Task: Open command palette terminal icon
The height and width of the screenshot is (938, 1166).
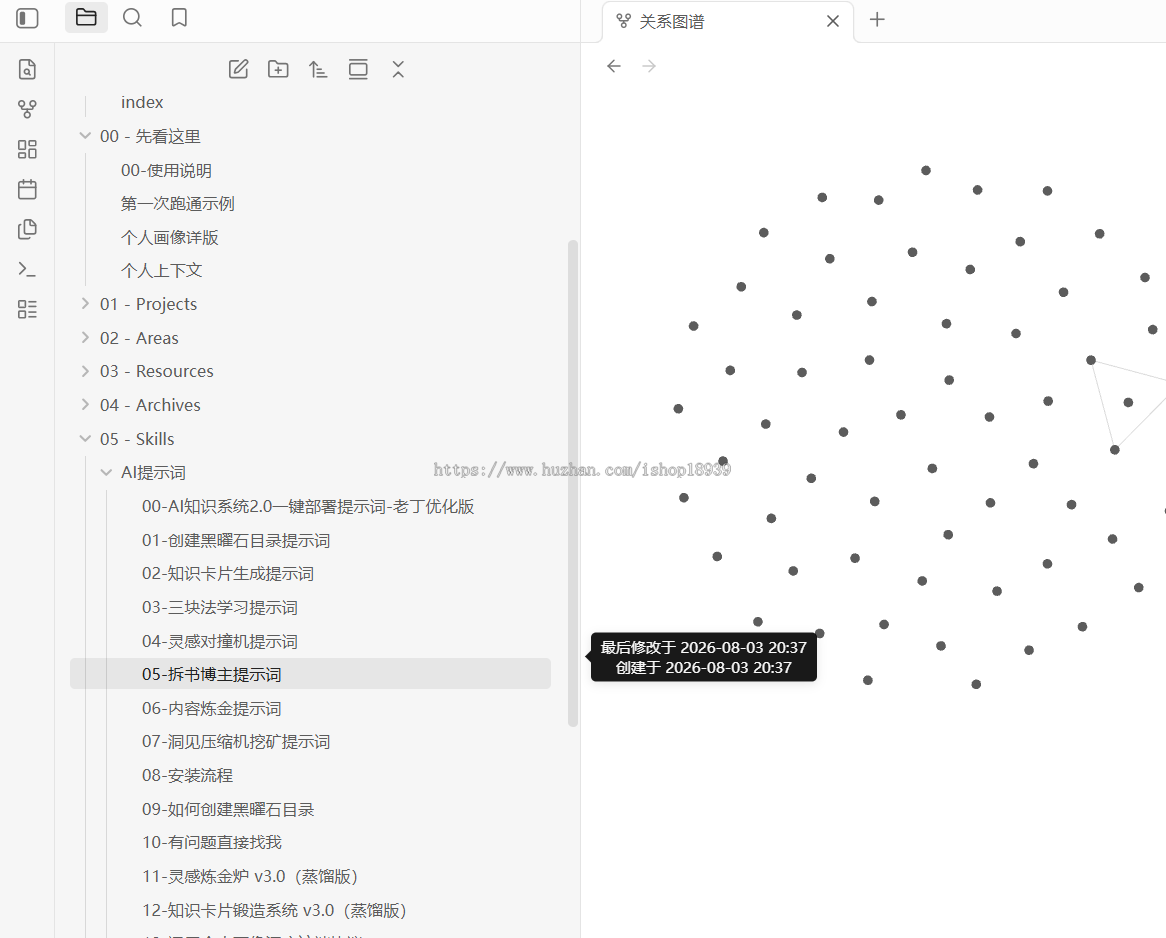Action: [x=28, y=269]
